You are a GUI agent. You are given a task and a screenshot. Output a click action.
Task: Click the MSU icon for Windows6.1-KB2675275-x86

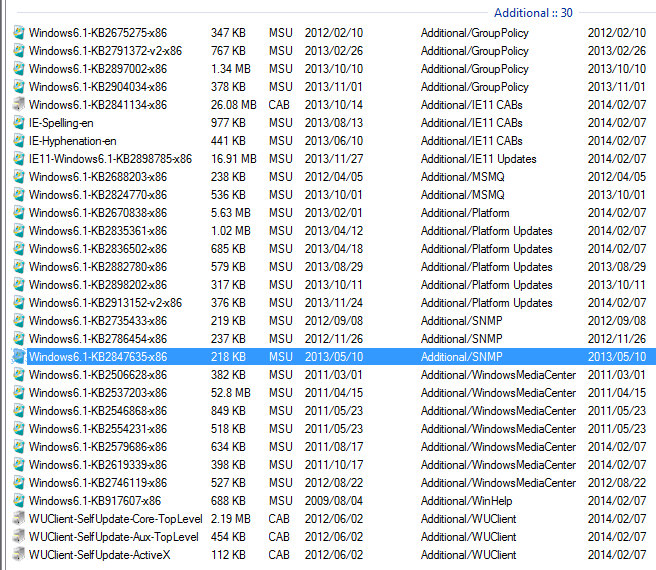tap(18, 33)
